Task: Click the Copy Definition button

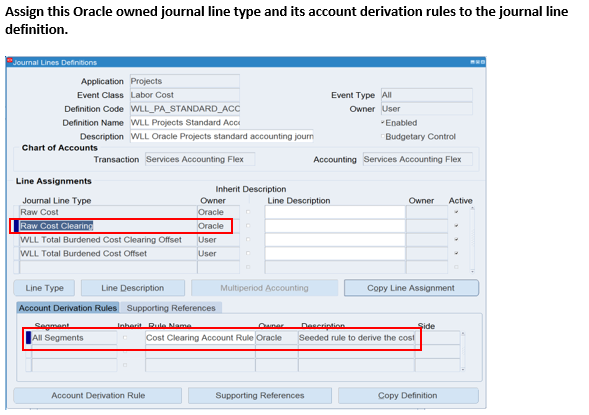Action: tap(408, 395)
